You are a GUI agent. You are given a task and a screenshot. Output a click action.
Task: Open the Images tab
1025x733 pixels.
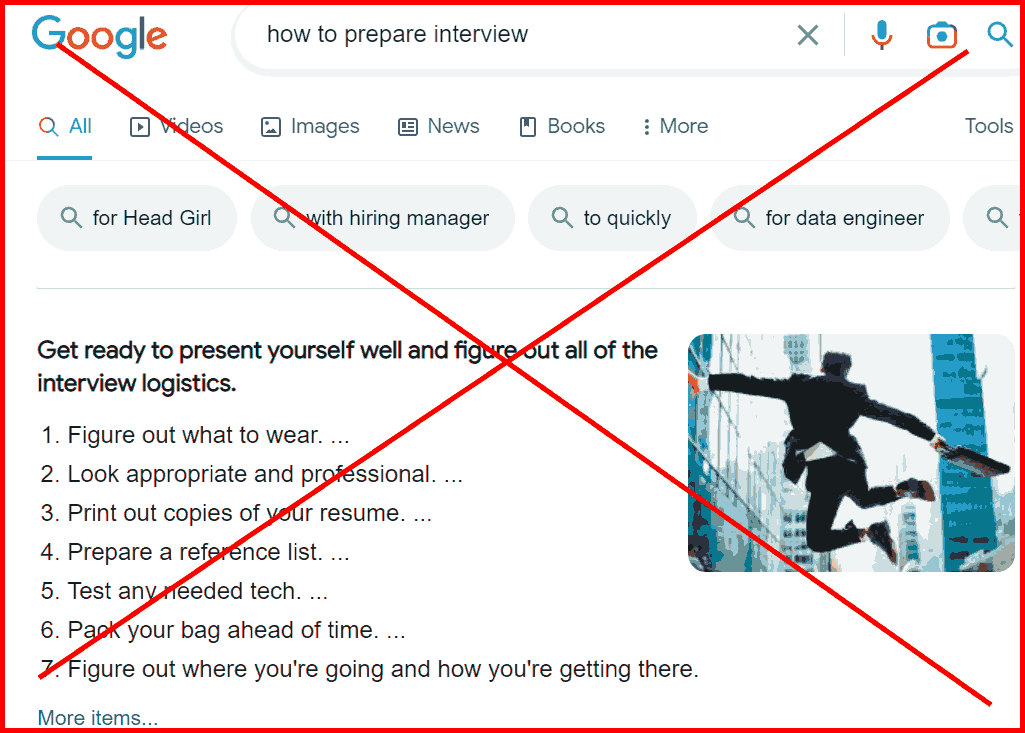[x=310, y=126]
